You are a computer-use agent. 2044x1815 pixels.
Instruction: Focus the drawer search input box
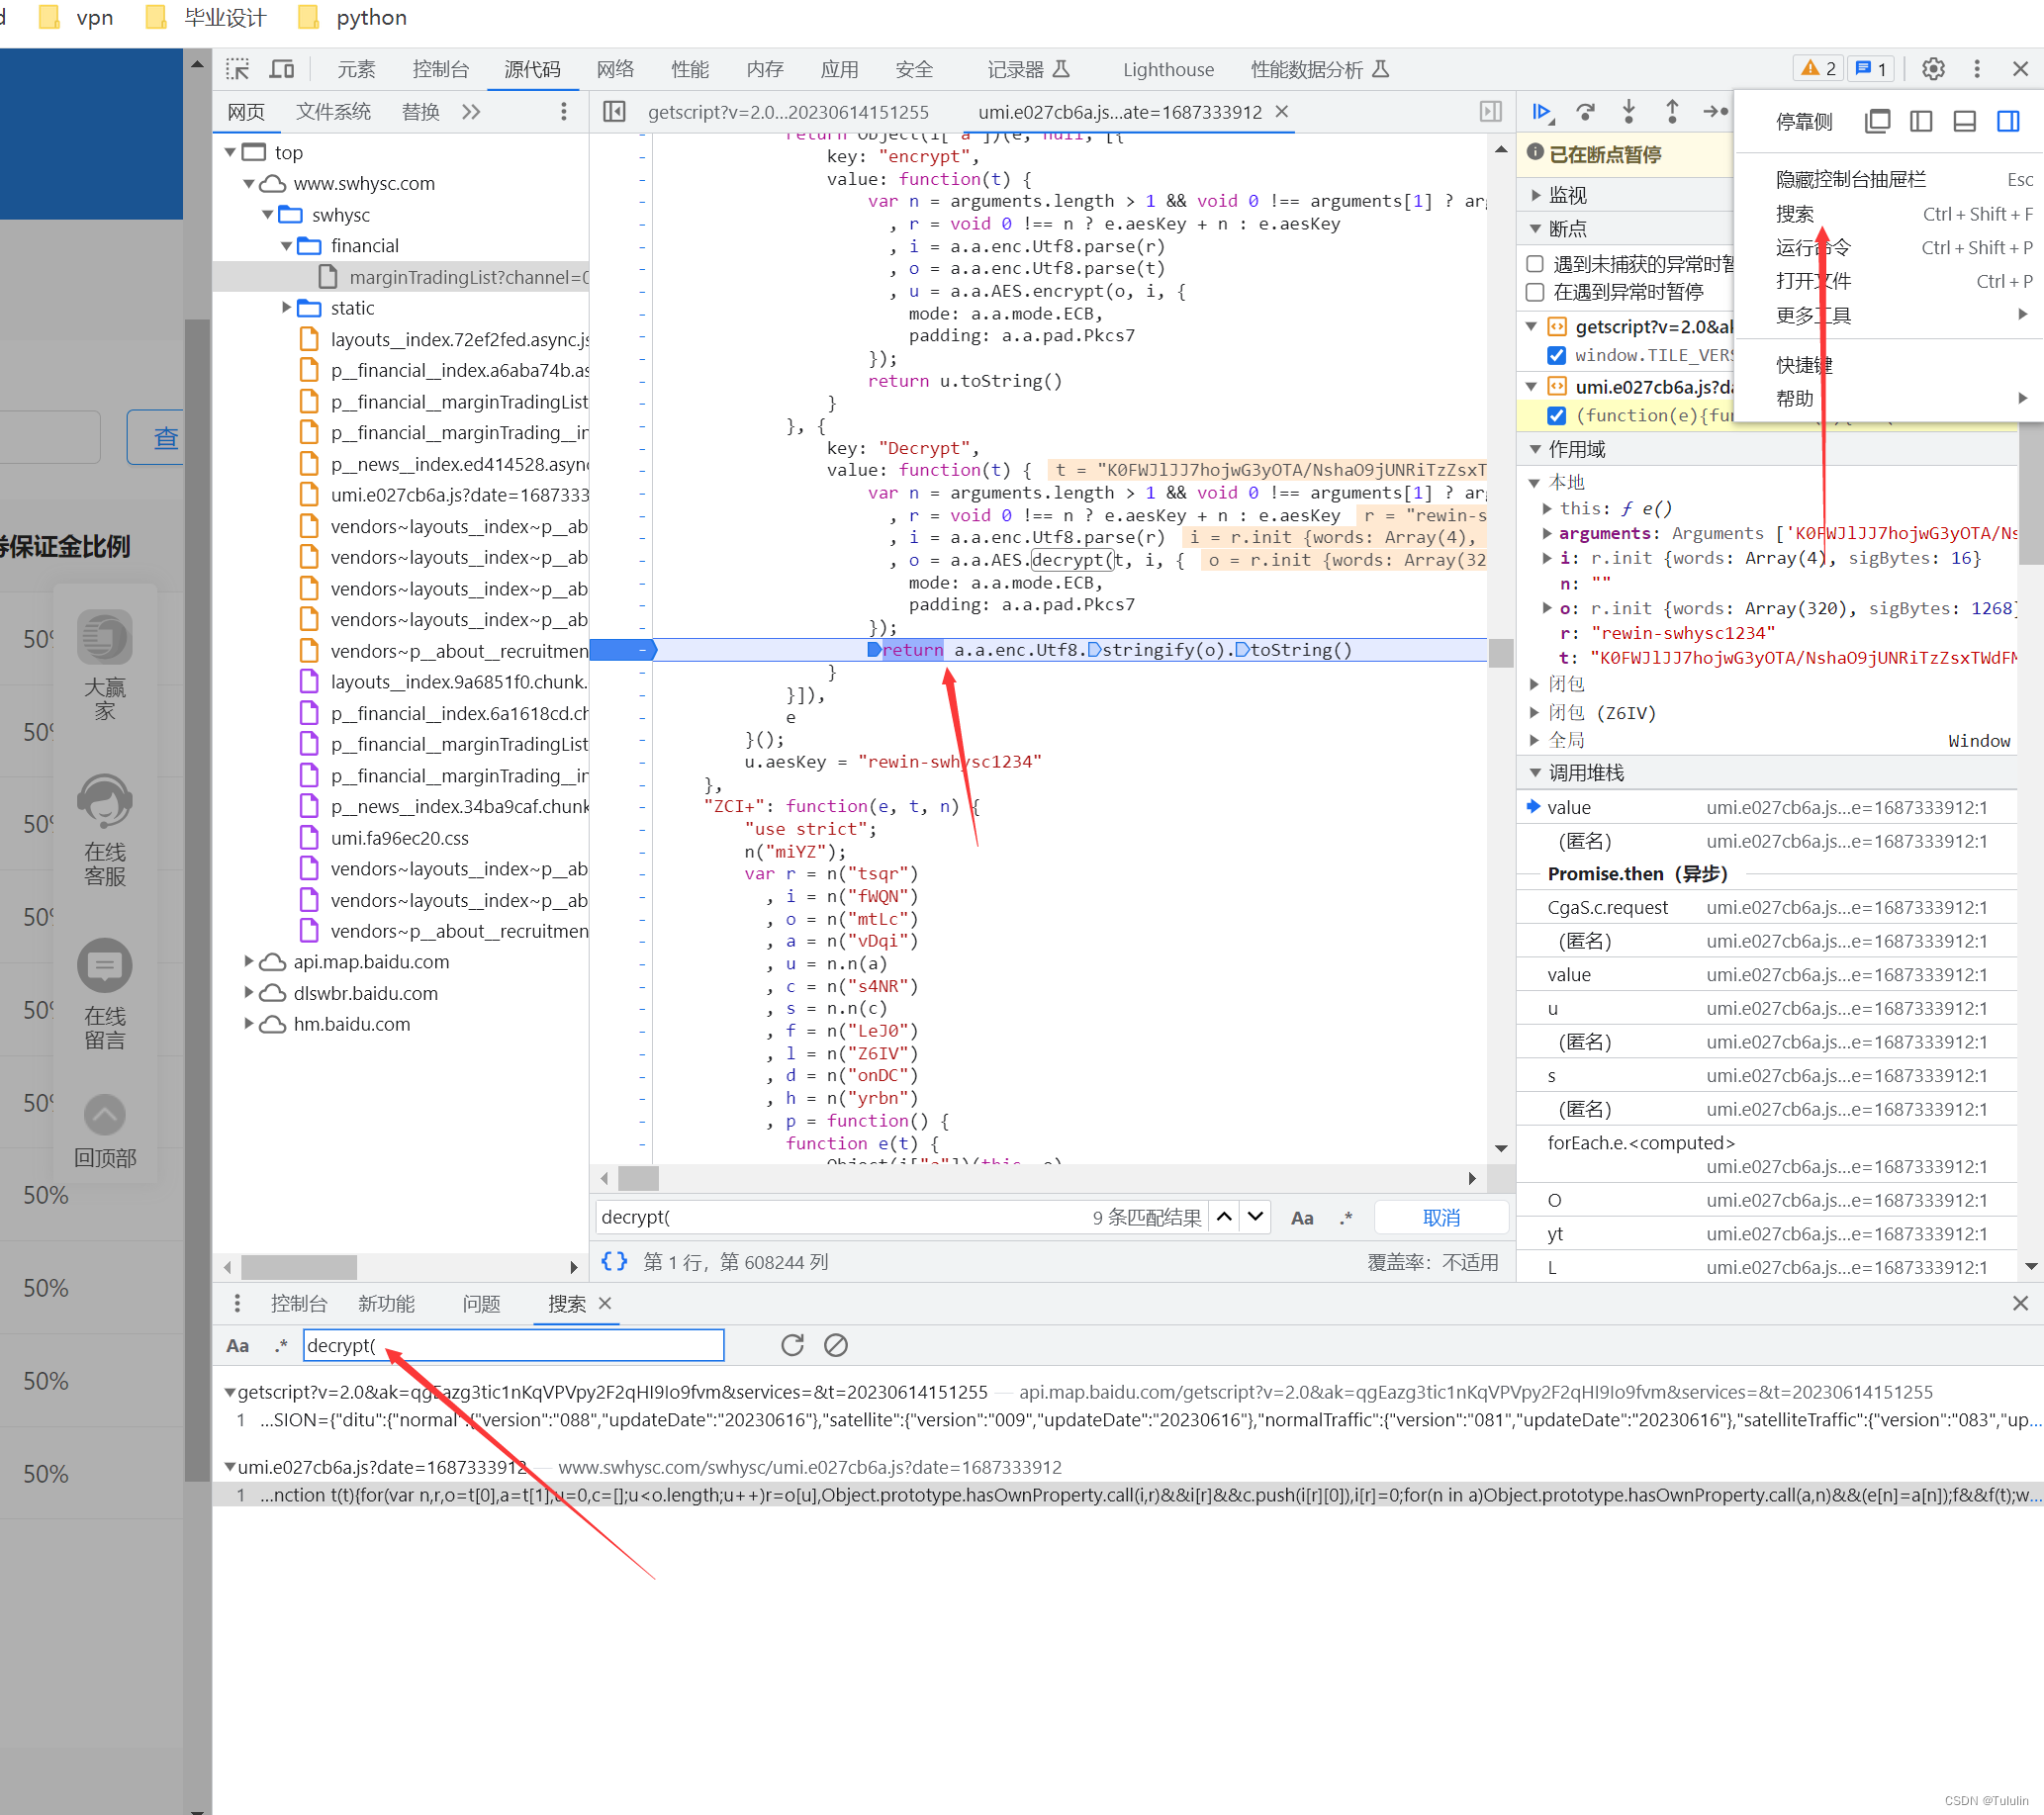513,1346
